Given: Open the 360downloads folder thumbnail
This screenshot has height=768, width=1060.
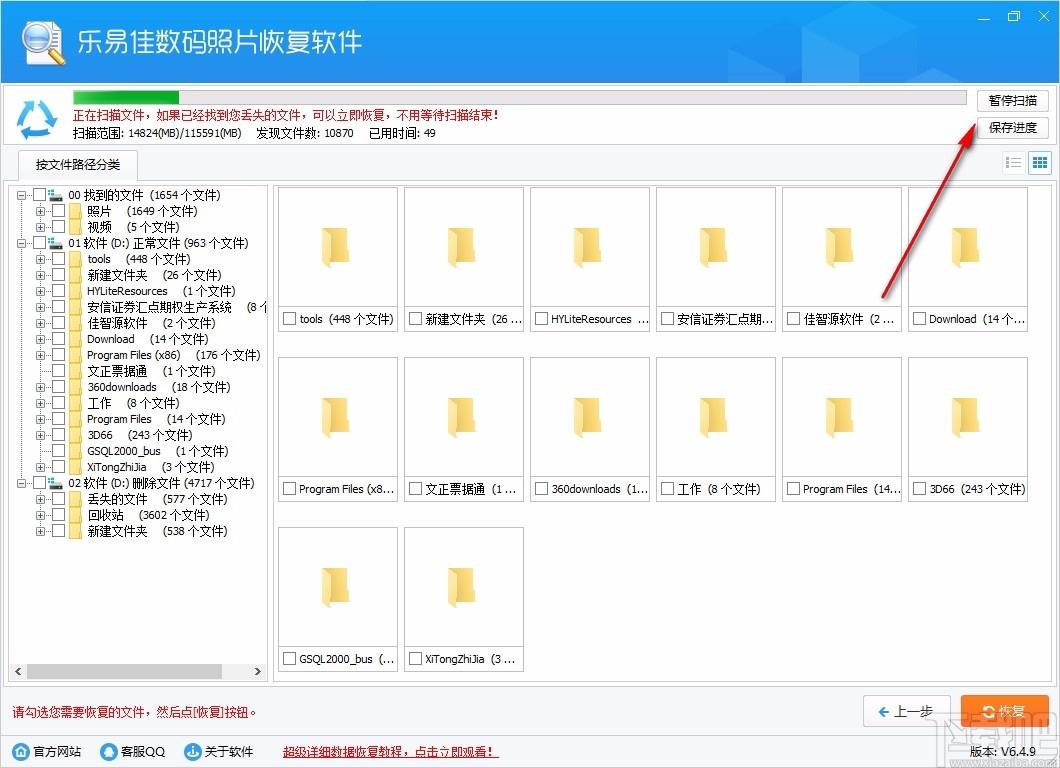Looking at the screenshot, I should [x=589, y=417].
